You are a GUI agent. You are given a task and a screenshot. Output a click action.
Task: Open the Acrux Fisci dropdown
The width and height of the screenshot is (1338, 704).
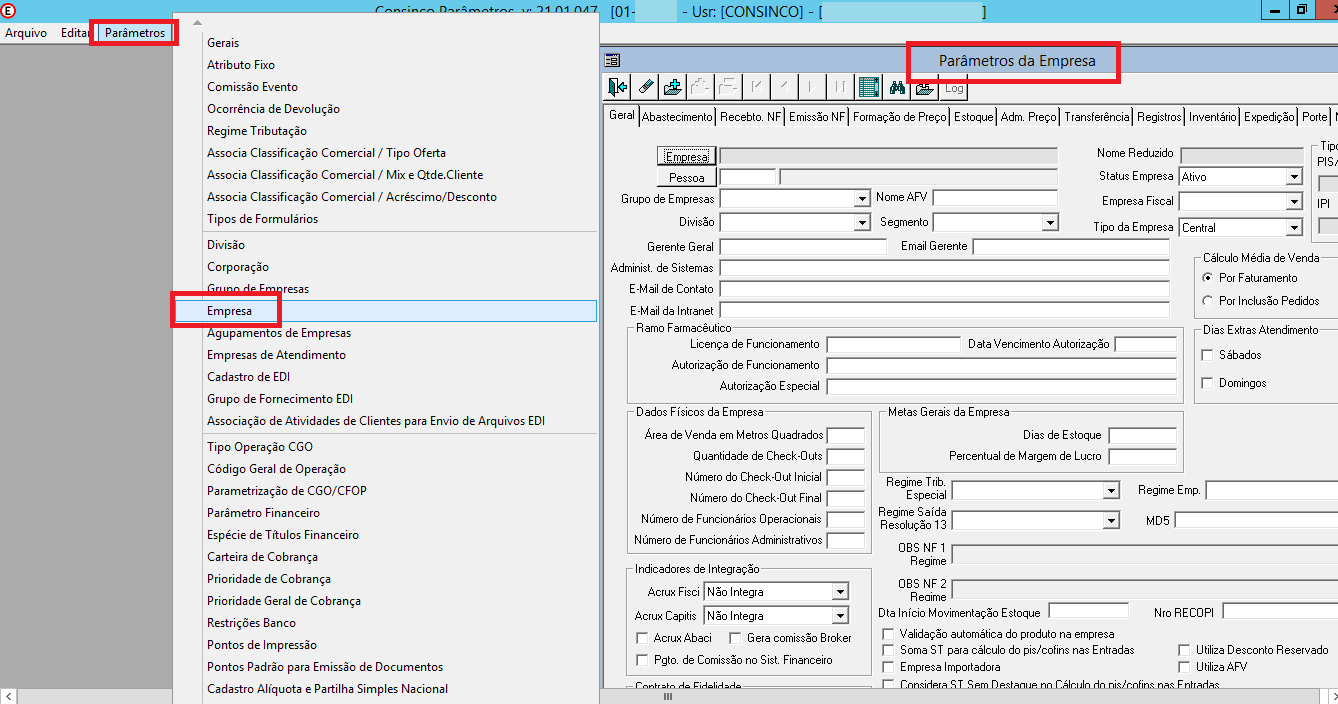pyautogui.click(x=841, y=592)
